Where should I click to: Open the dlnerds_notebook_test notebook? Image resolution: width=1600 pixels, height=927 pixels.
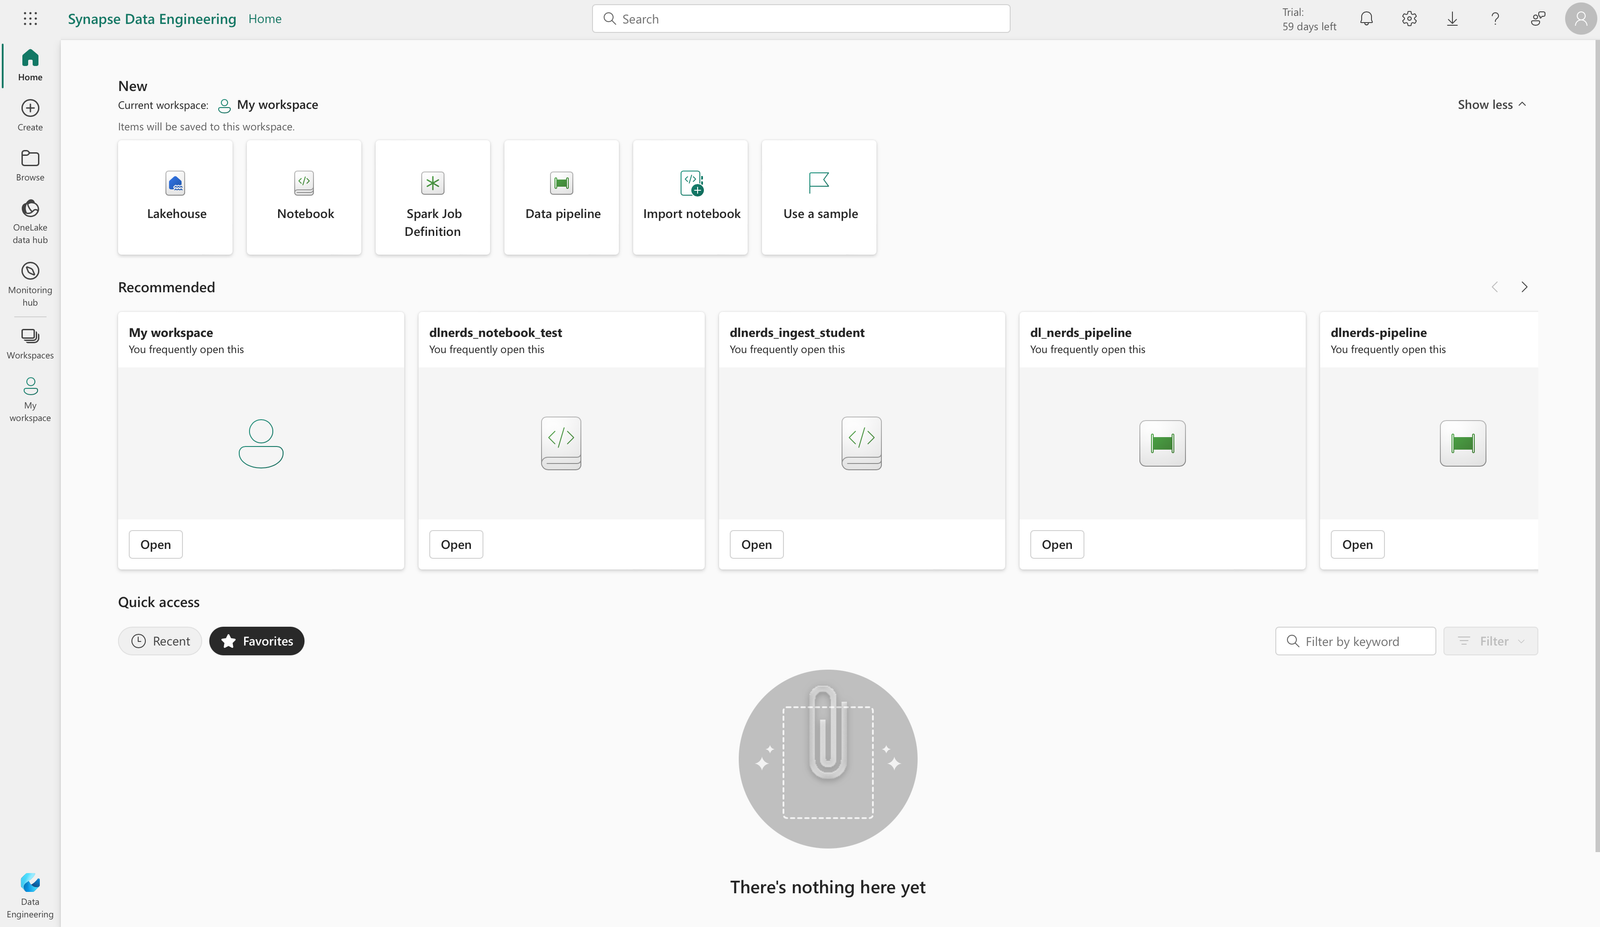click(x=455, y=544)
